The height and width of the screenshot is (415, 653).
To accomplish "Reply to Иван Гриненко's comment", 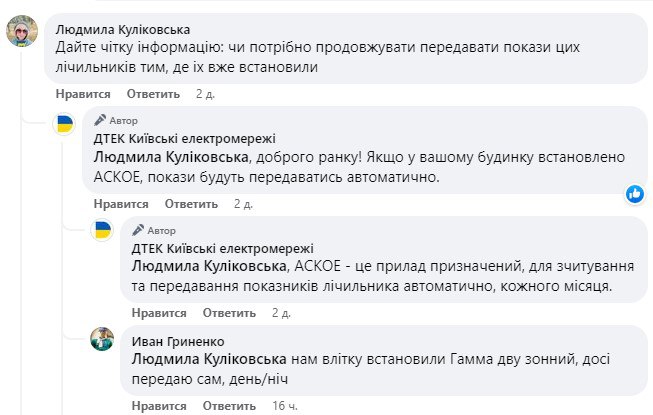I will tap(229, 406).
